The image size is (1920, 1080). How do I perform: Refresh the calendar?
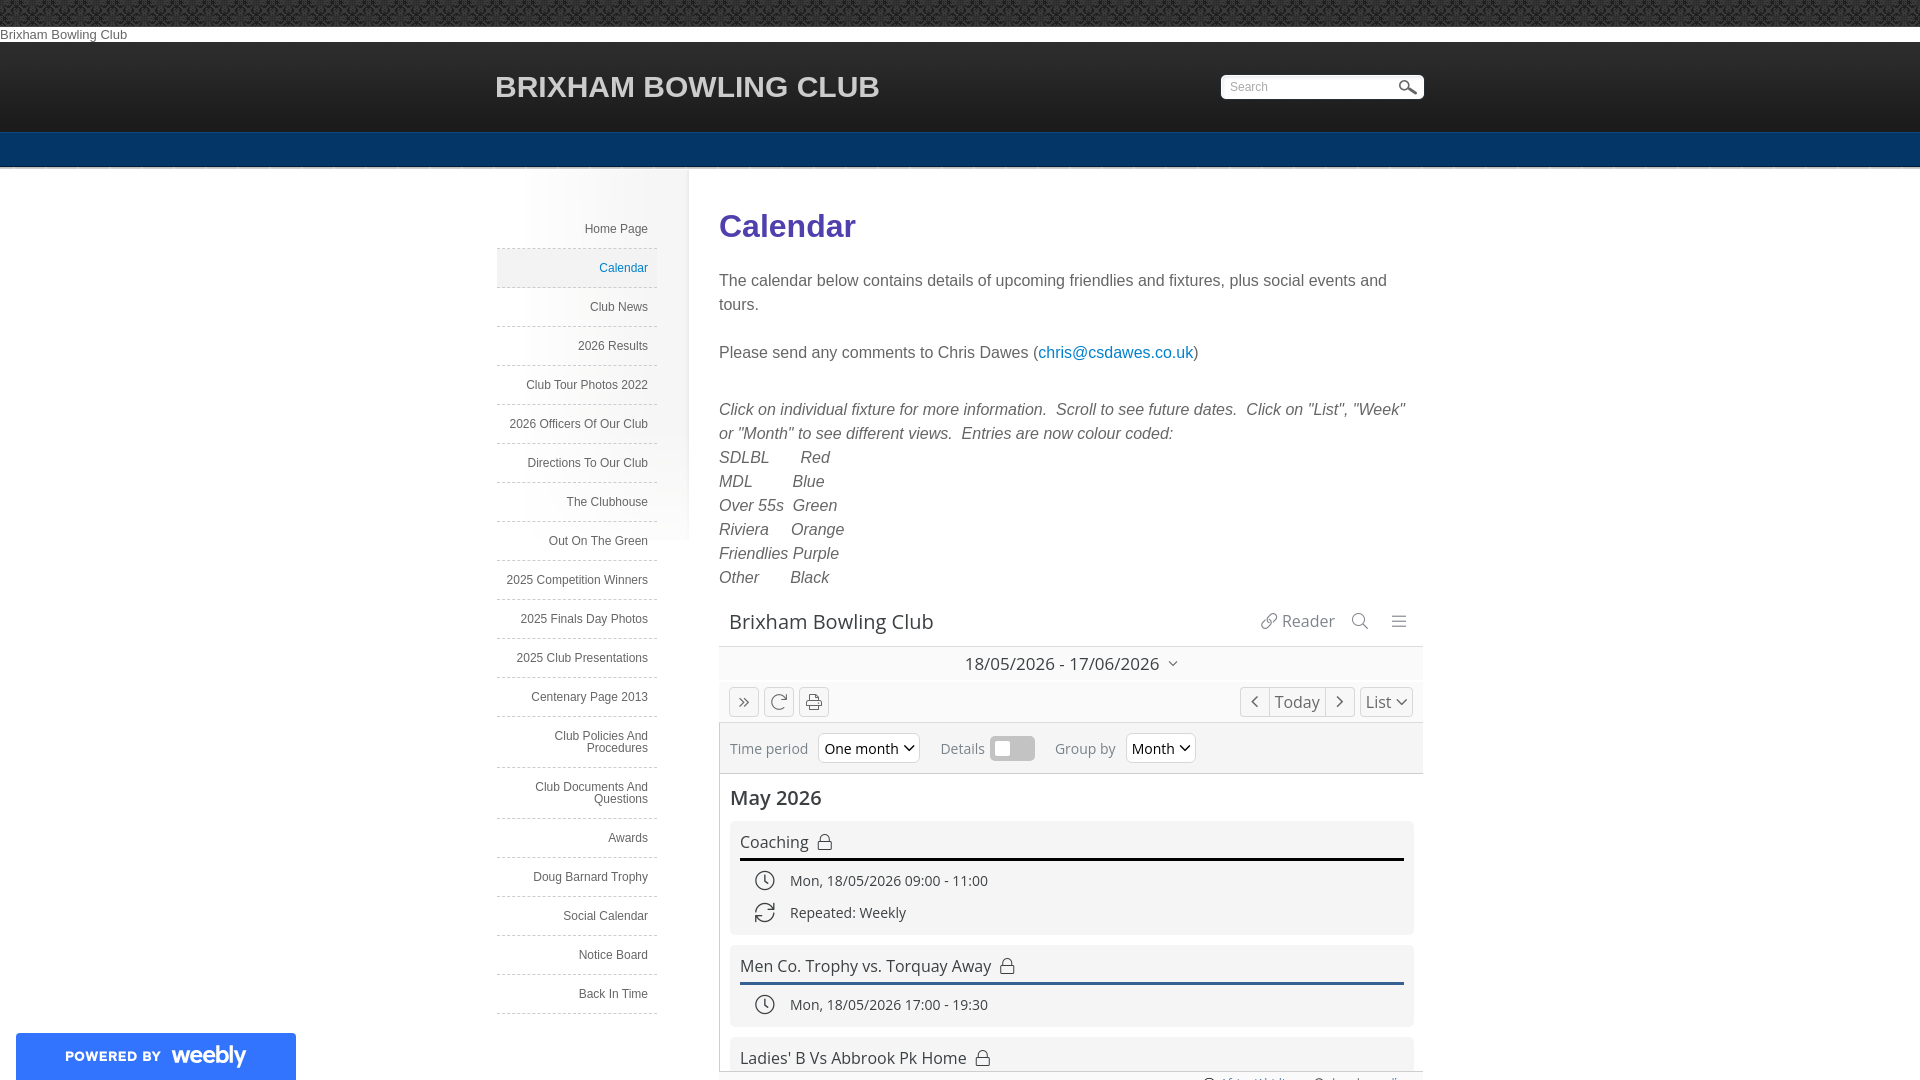[x=779, y=702]
